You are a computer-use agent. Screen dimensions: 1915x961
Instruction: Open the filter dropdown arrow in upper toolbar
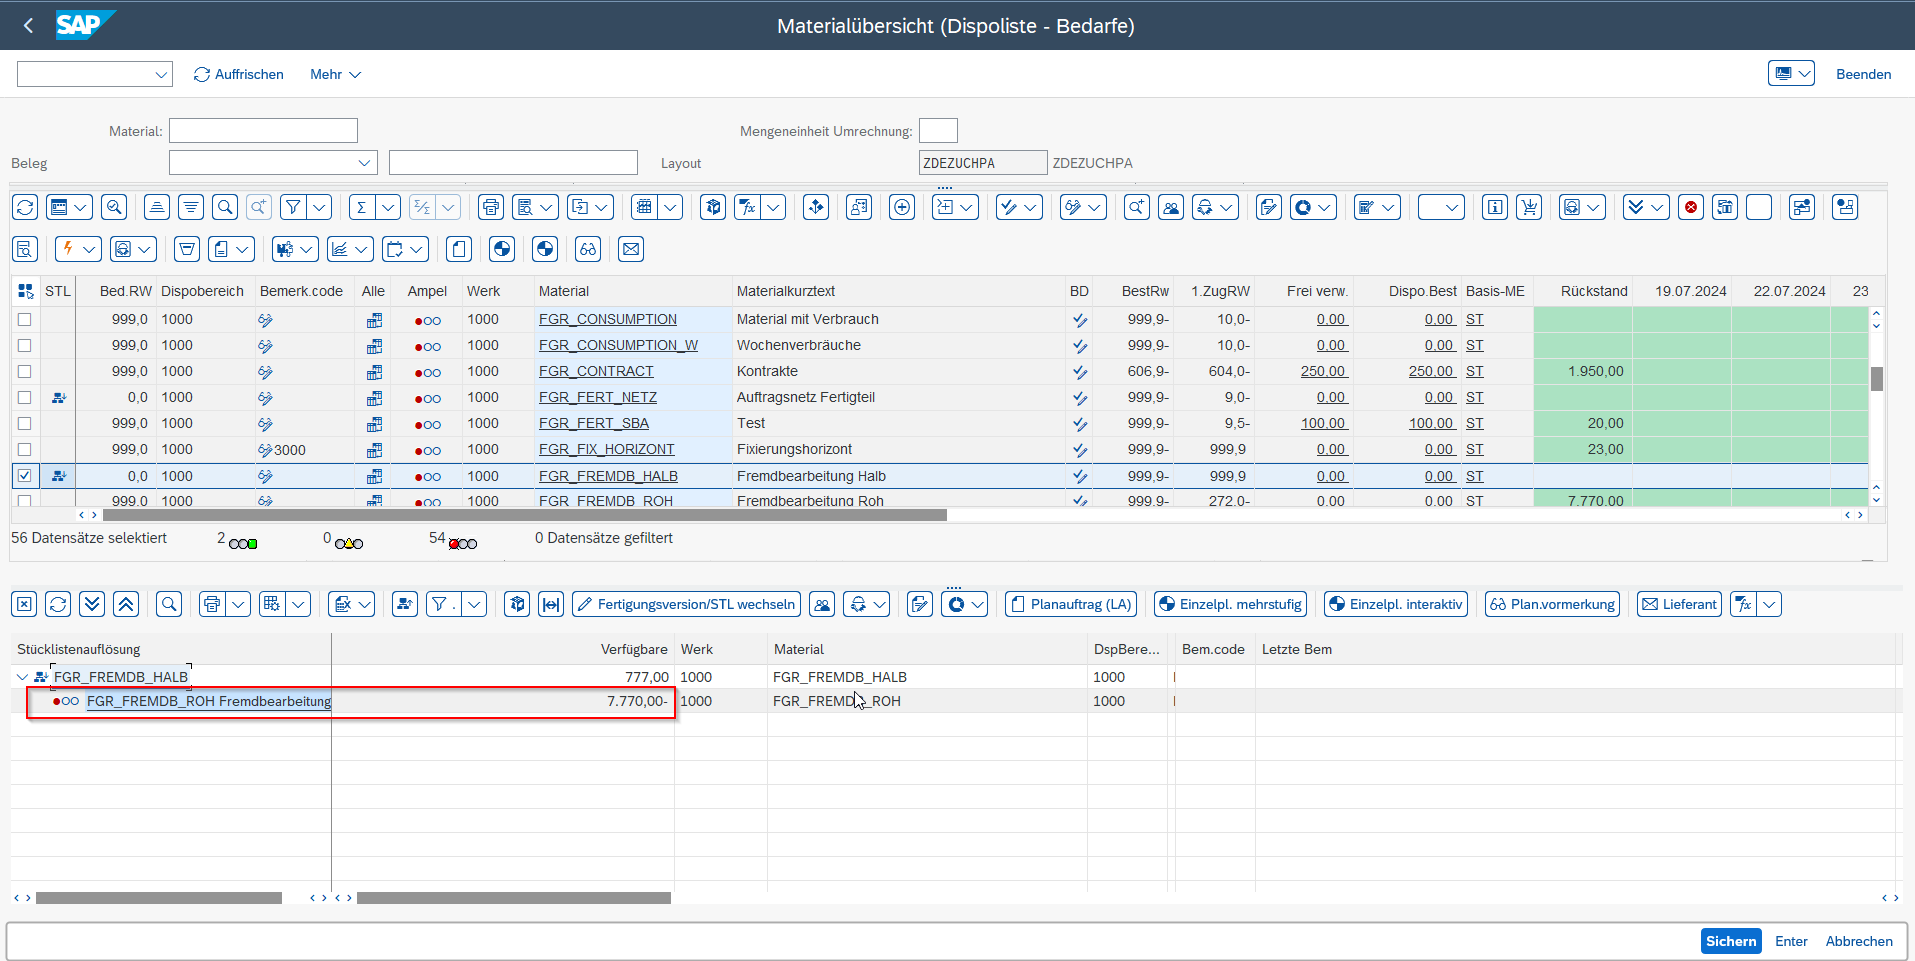point(320,207)
